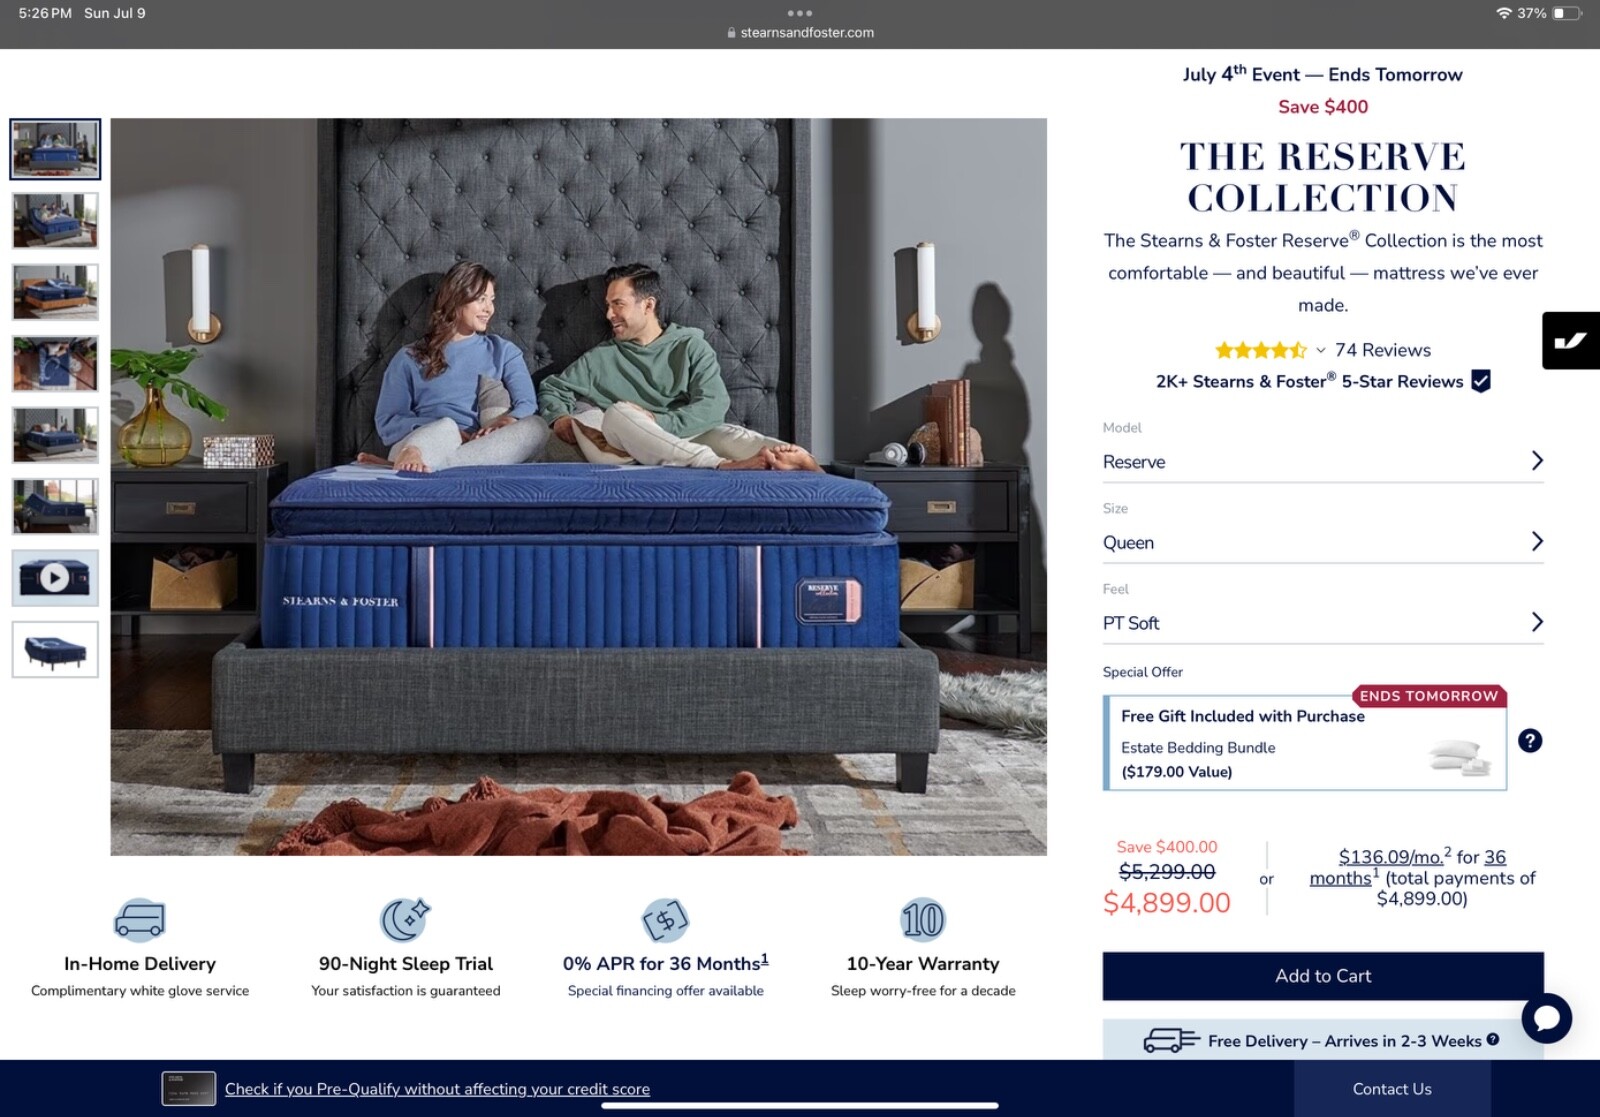Open the free delivery info tooltip icon
Viewport: 1600px width, 1117px height.
click(1493, 1039)
